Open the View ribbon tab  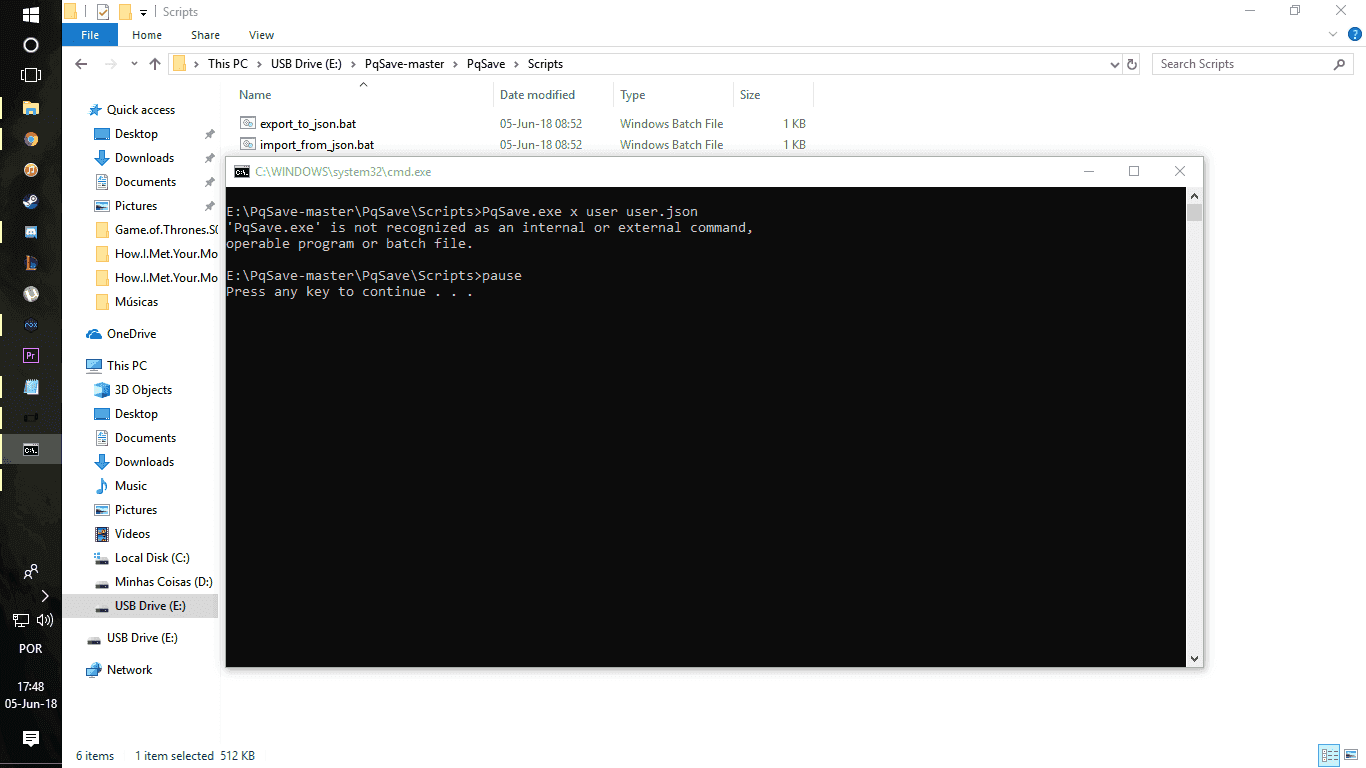click(262, 35)
